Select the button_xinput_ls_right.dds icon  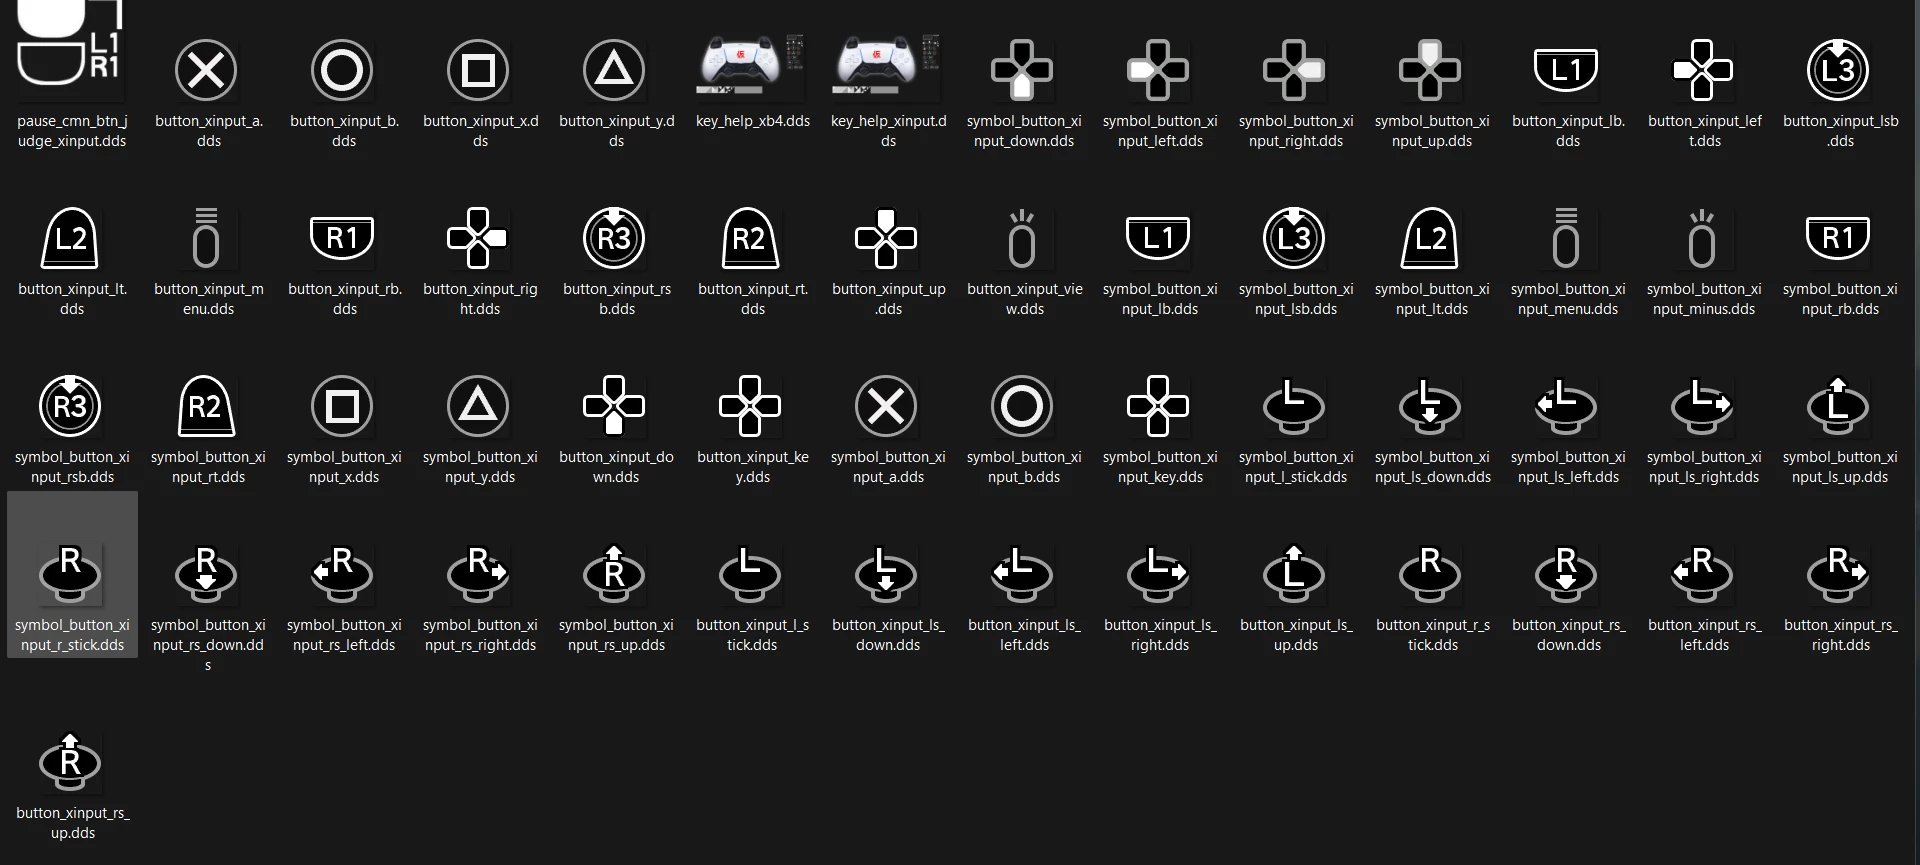[x=1158, y=574]
